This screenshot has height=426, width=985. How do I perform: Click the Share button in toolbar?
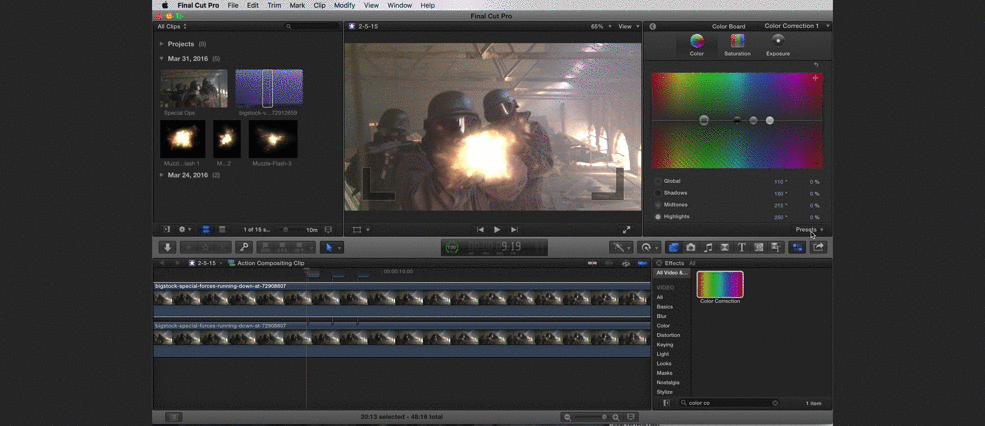(x=819, y=247)
